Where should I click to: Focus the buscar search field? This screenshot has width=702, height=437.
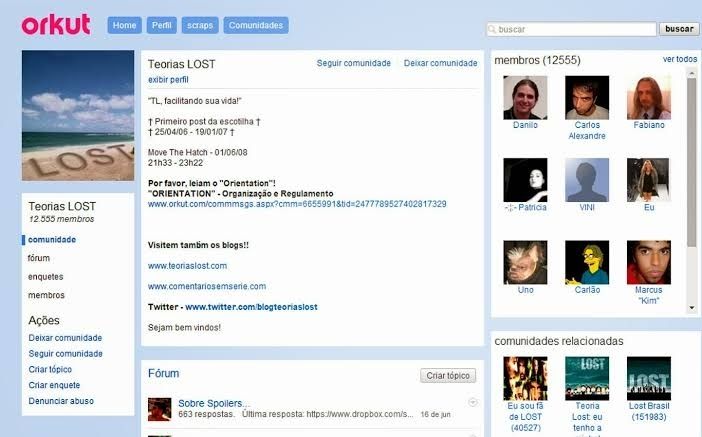(x=572, y=29)
